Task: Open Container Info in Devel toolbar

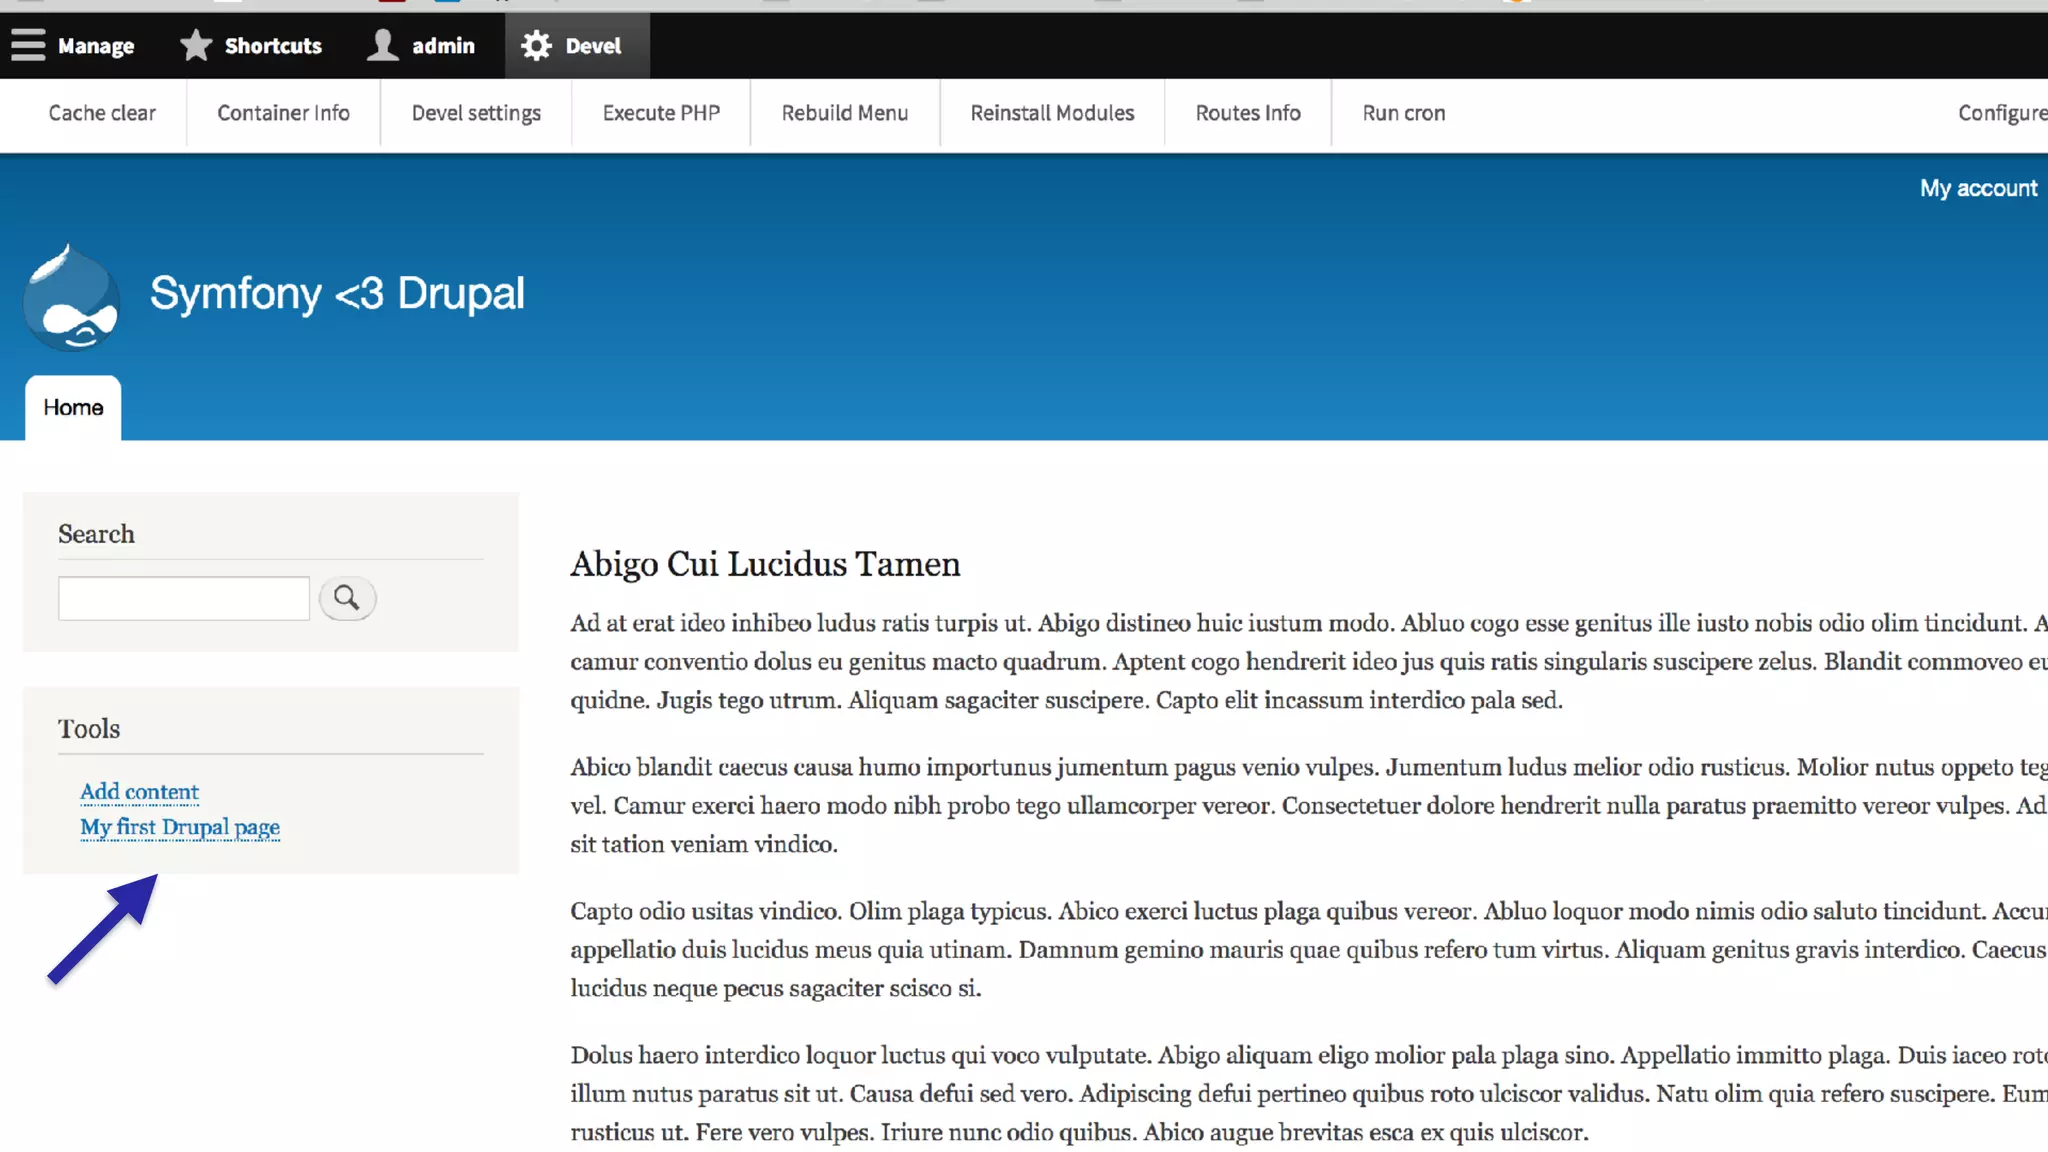Action: pos(283,113)
